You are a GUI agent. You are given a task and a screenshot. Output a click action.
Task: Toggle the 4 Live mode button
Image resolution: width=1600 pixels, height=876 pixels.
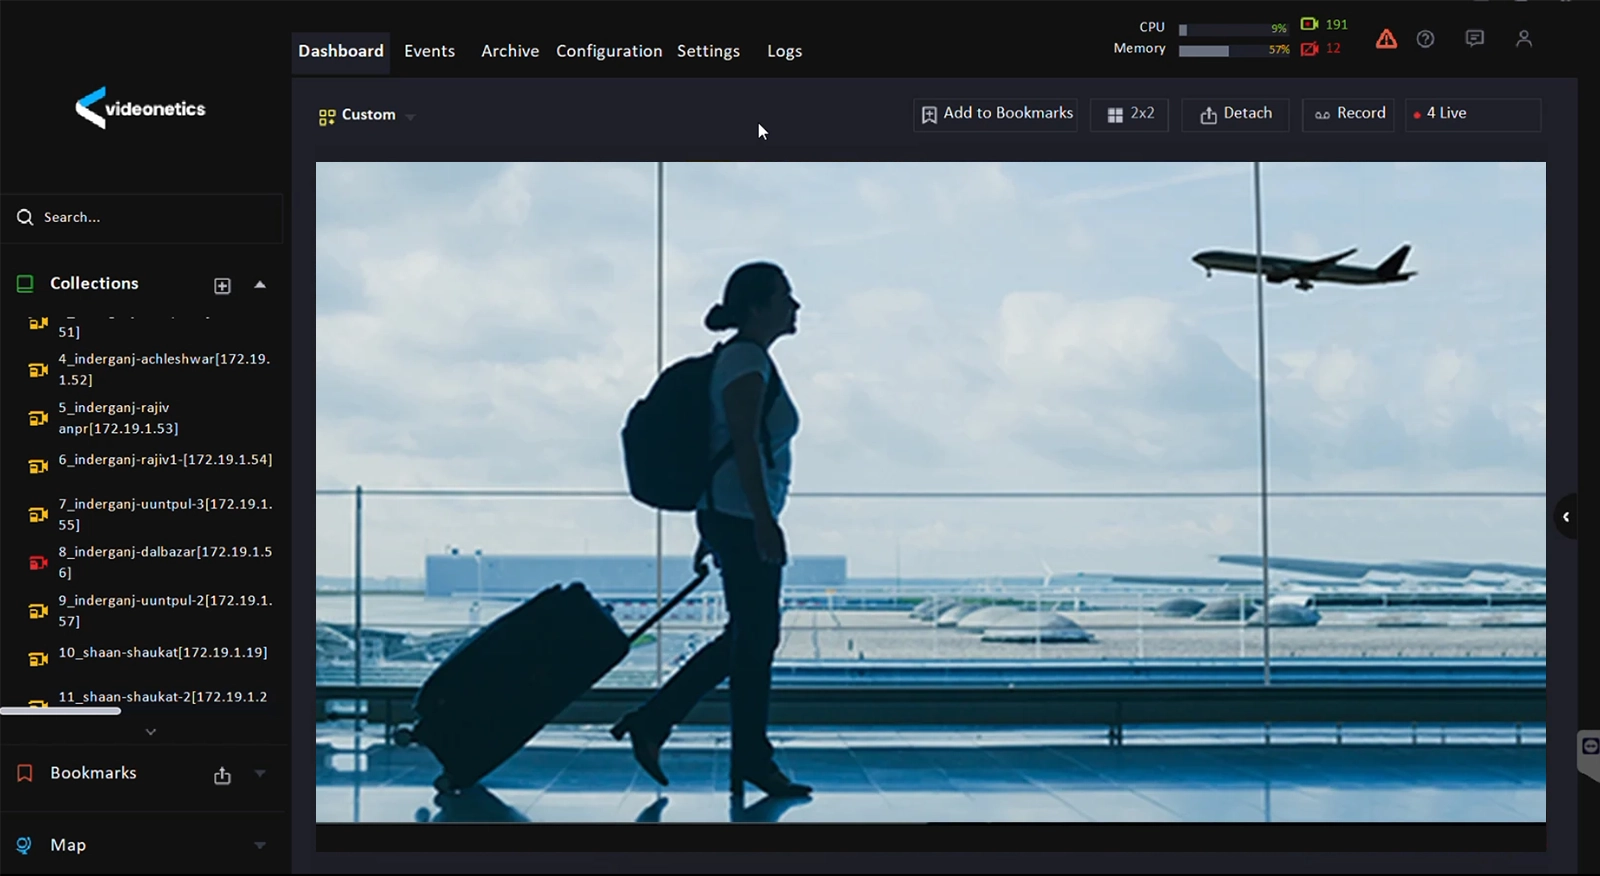(x=1472, y=114)
